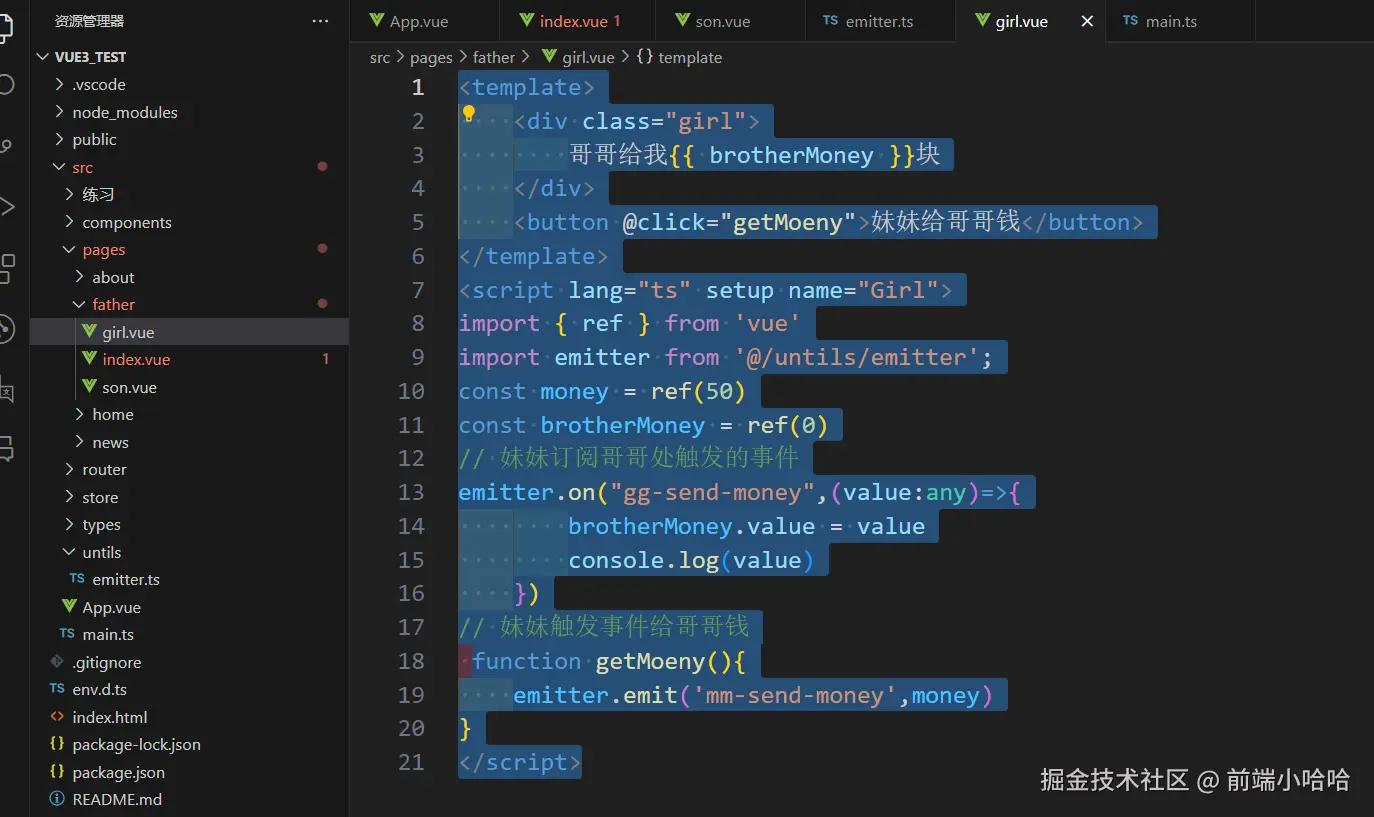Click line number 13 in the gutter
Viewport: 1374px width, 817px height.
click(411, 492)
